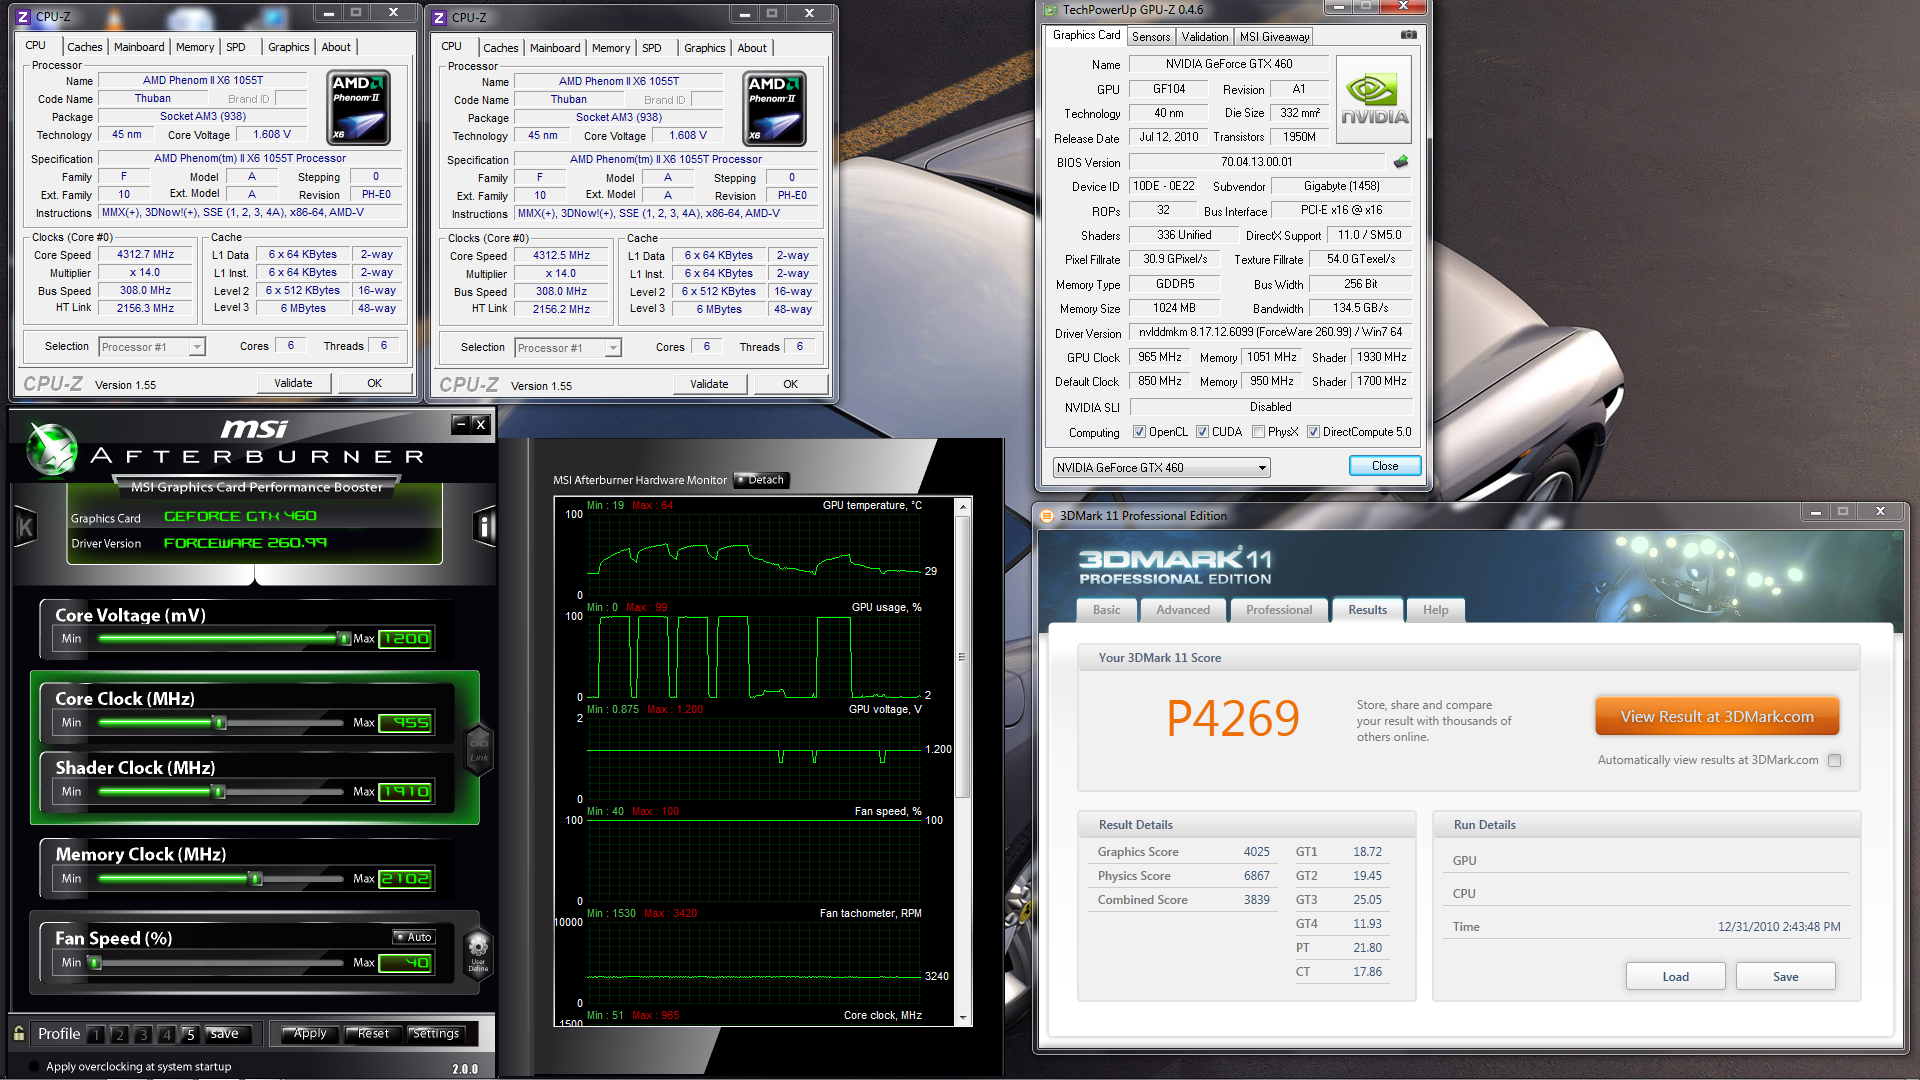Screen dimensions: 1920x1080
Task: Open the Afterburner information i icon
Action: 484,526
